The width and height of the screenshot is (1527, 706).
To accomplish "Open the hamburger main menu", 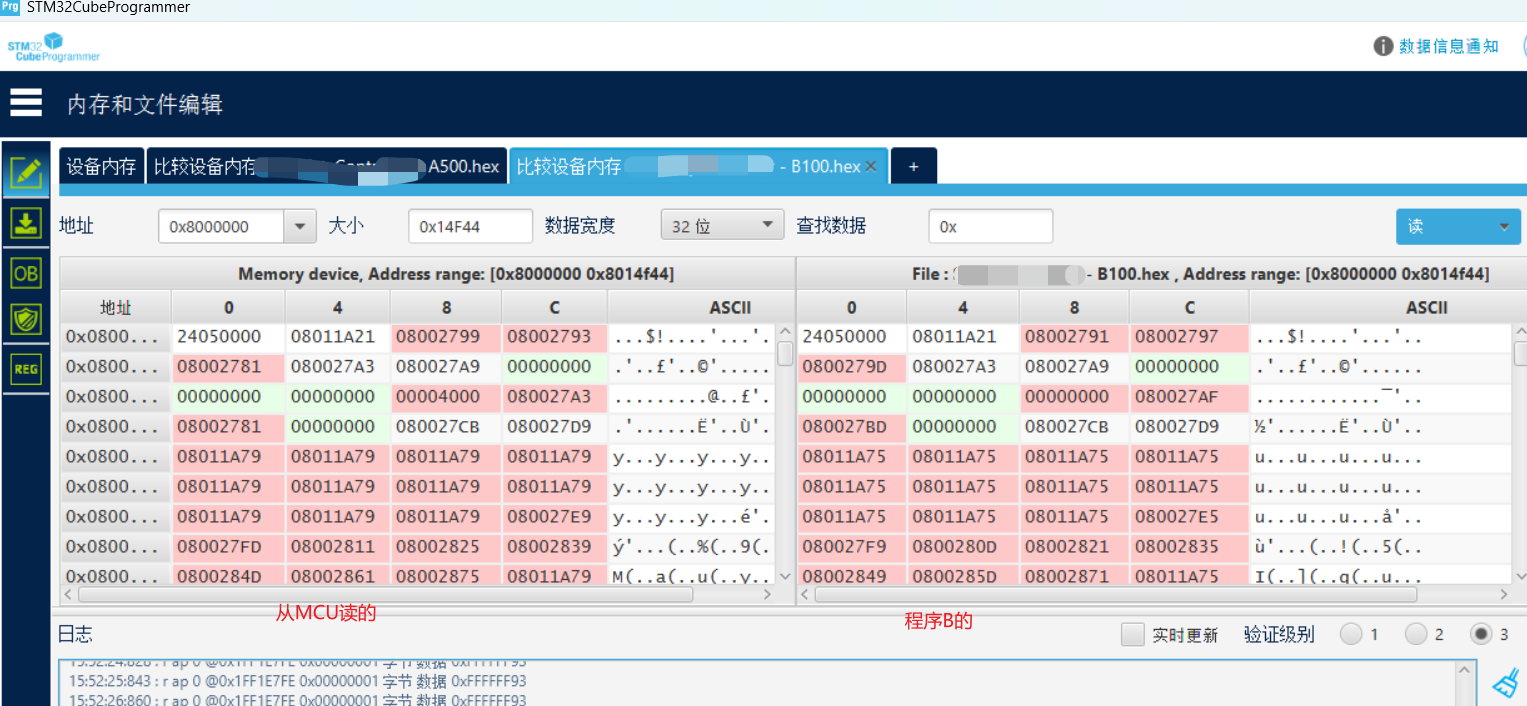I will point(26,102).
